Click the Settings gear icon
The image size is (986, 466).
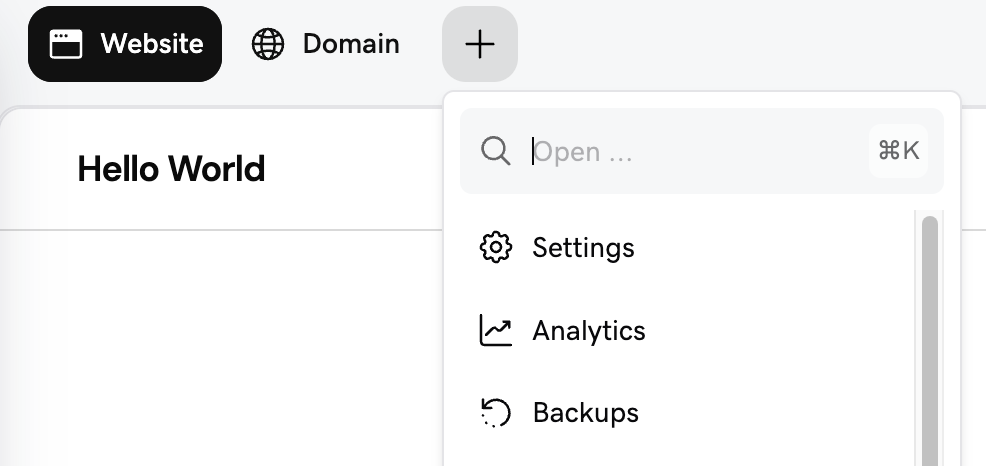(496, 247)
